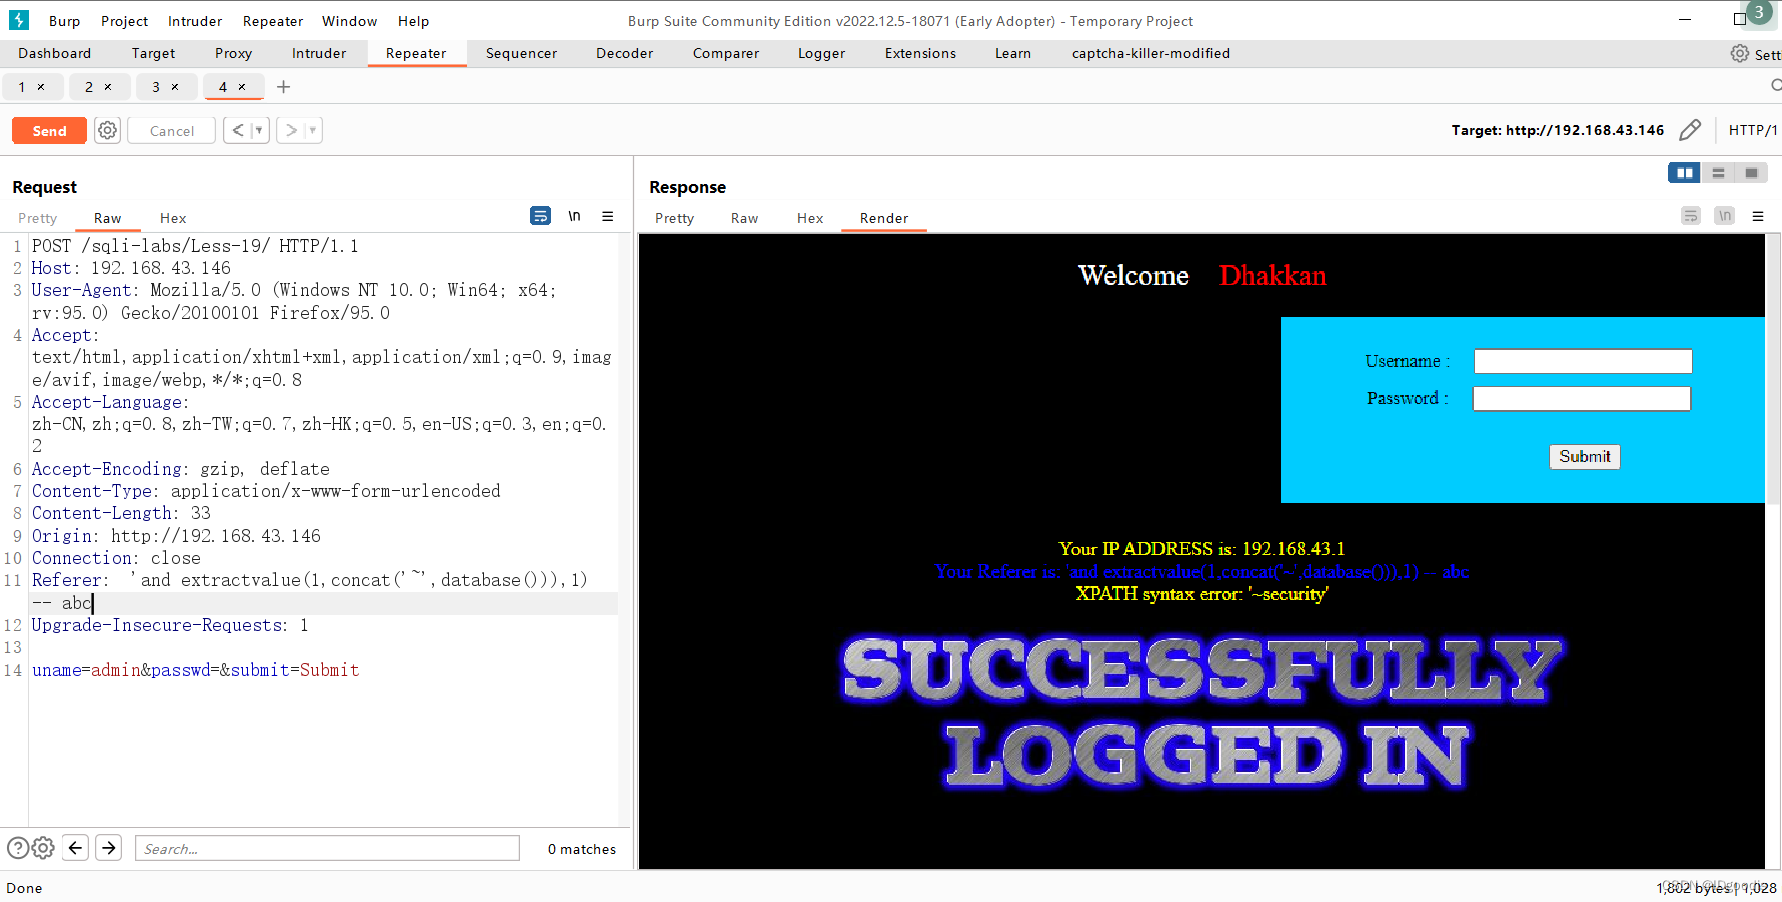Edit target with pencil icon
The height and width of the screenshot is (902, 1782).
[1690, 130]
